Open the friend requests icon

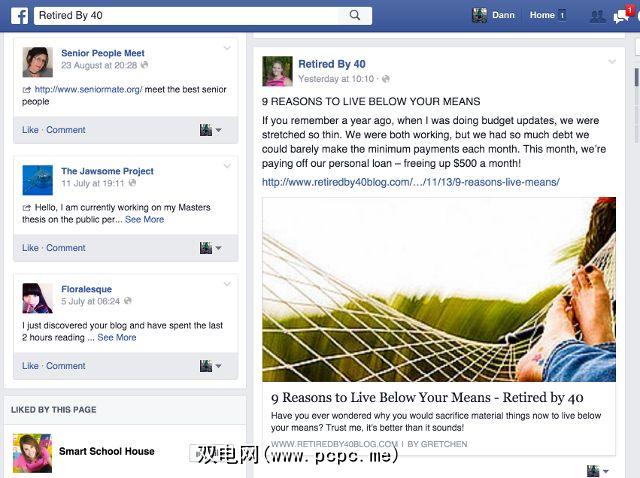tap(598, 16)
